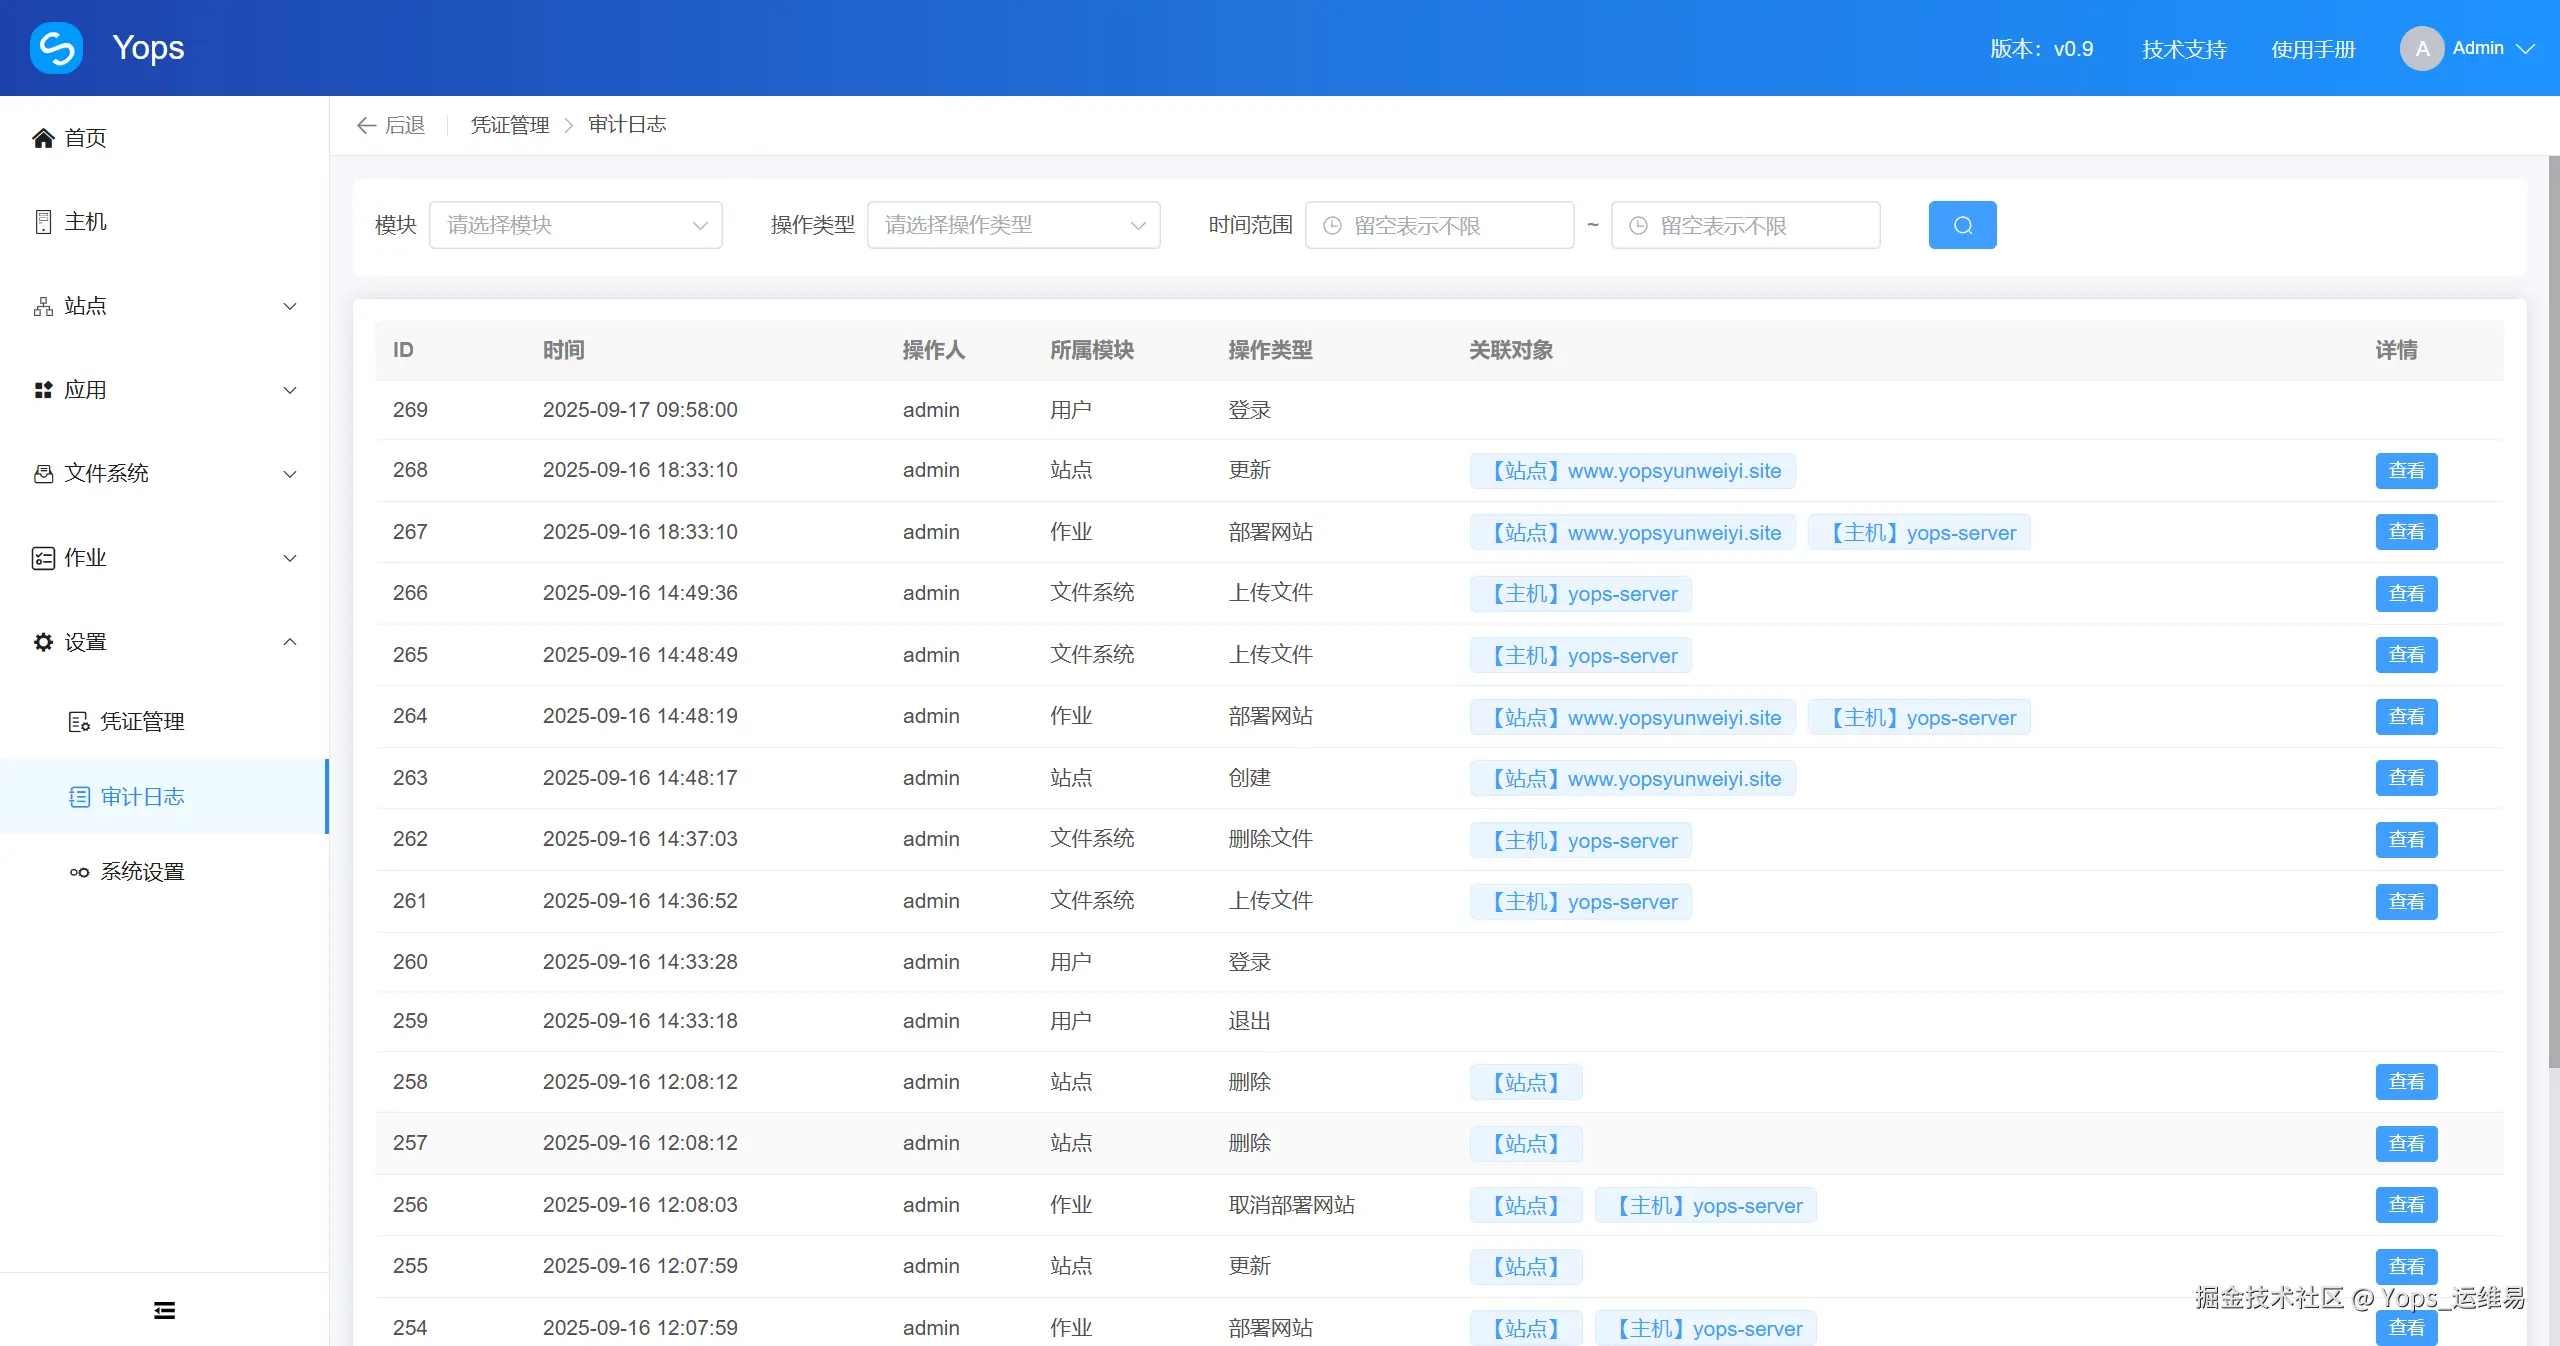The height and width of the screenshot is (1346, 2560).
Task: Click the Yops logo icon
Action: tap(56, 47)
